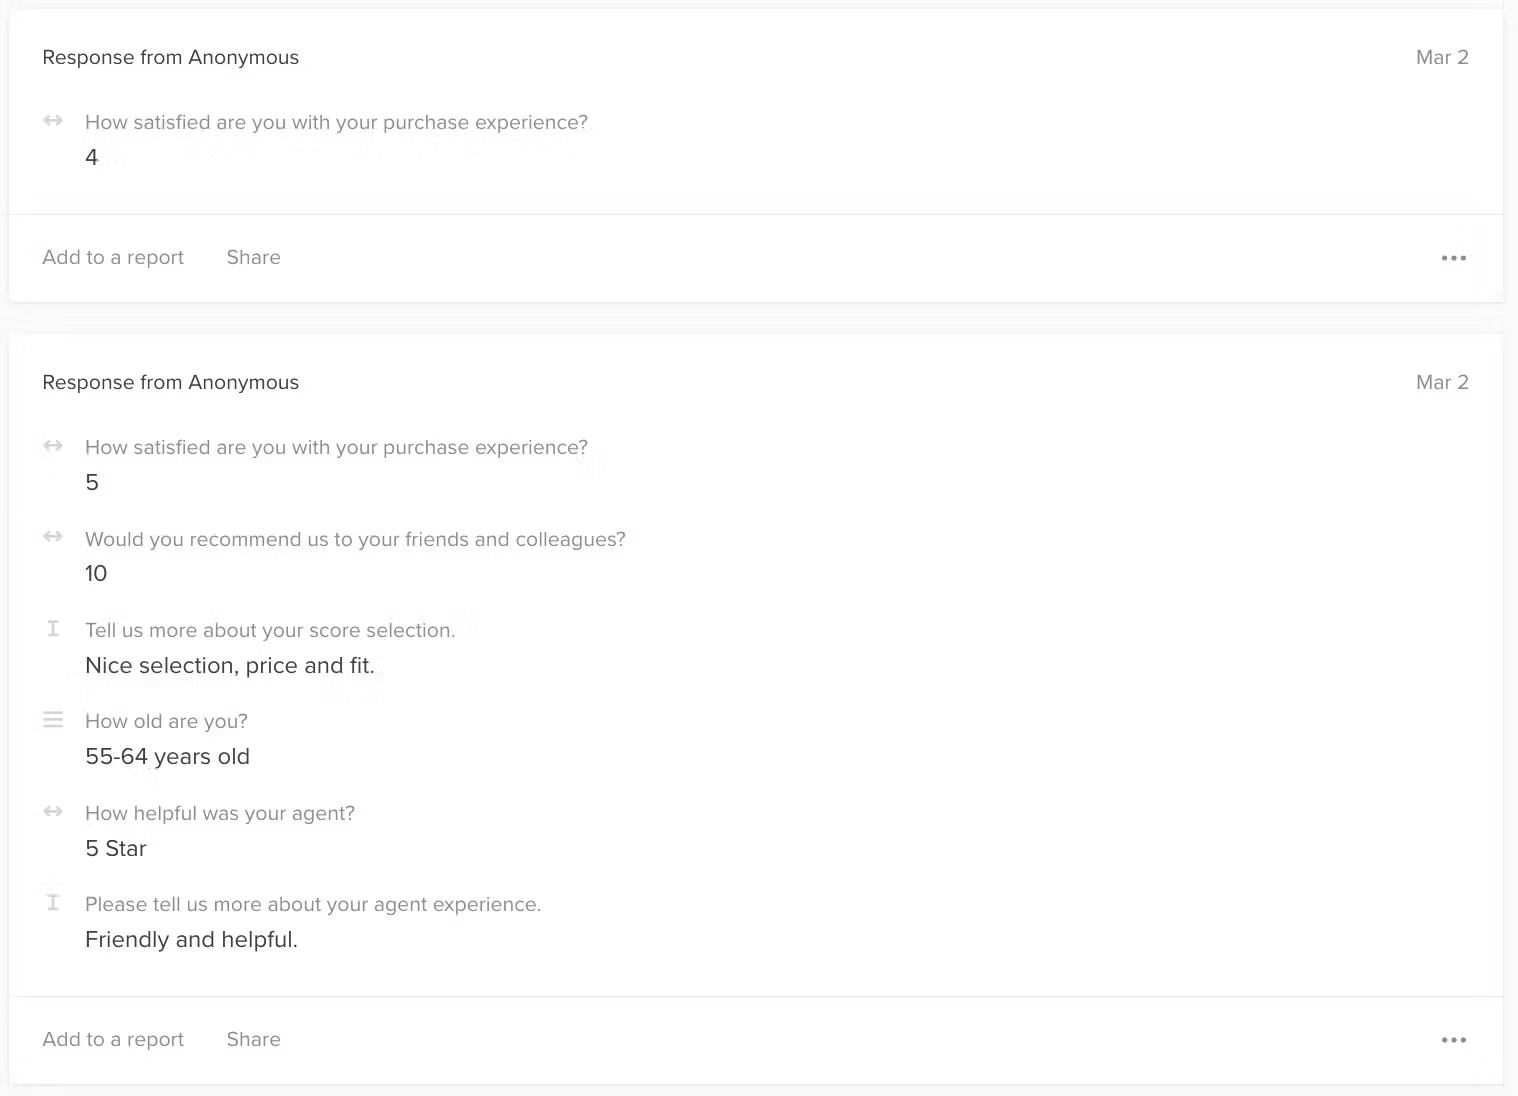Share the second anonymous response
The height and width of the screenshot is (1096, 1518).
click(x=254, y=1039)
